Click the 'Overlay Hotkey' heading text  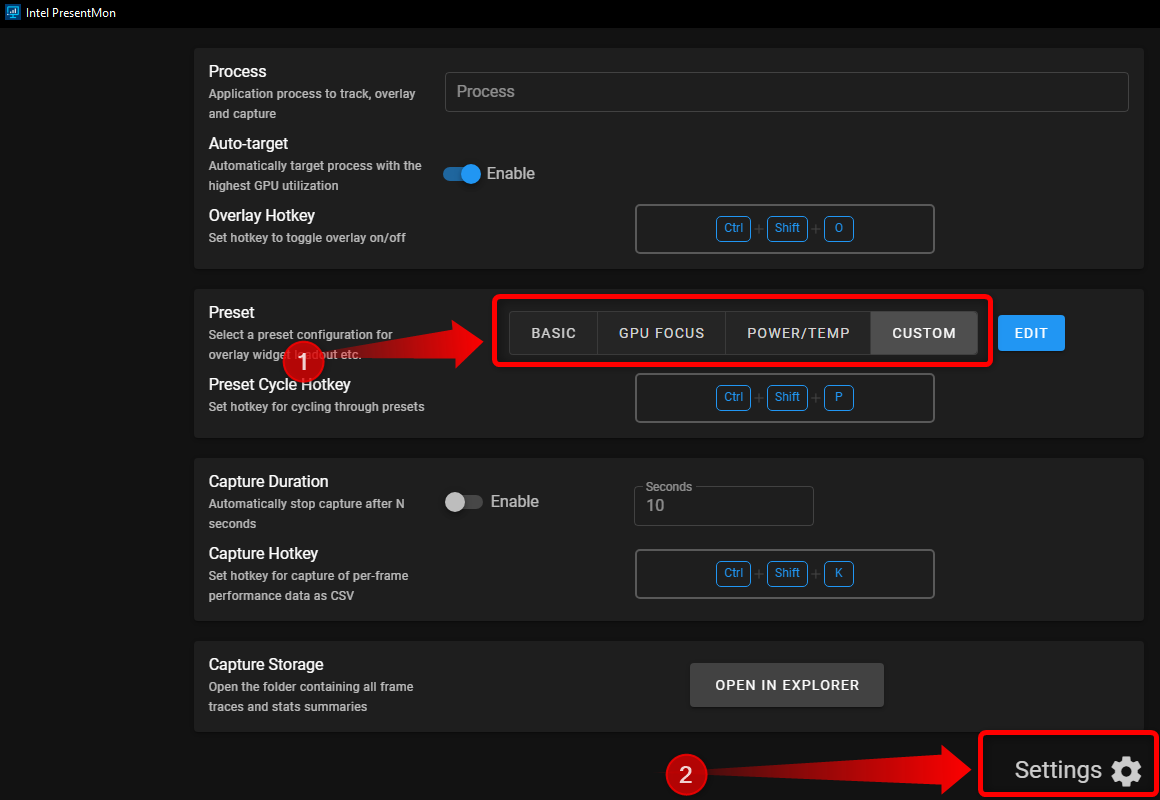(261, 215)
